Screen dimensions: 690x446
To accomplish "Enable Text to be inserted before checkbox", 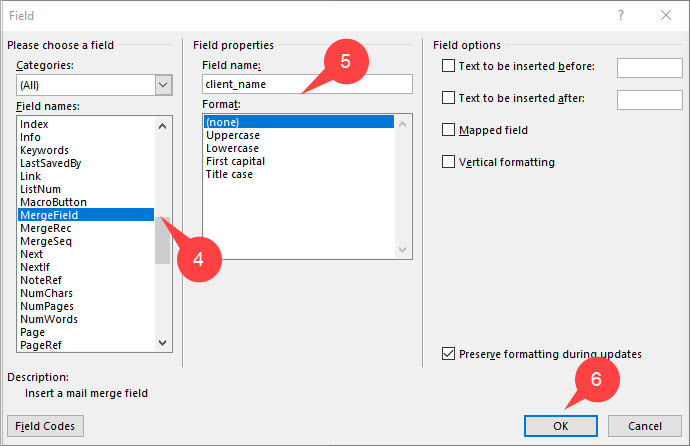I will coord(448,66).
